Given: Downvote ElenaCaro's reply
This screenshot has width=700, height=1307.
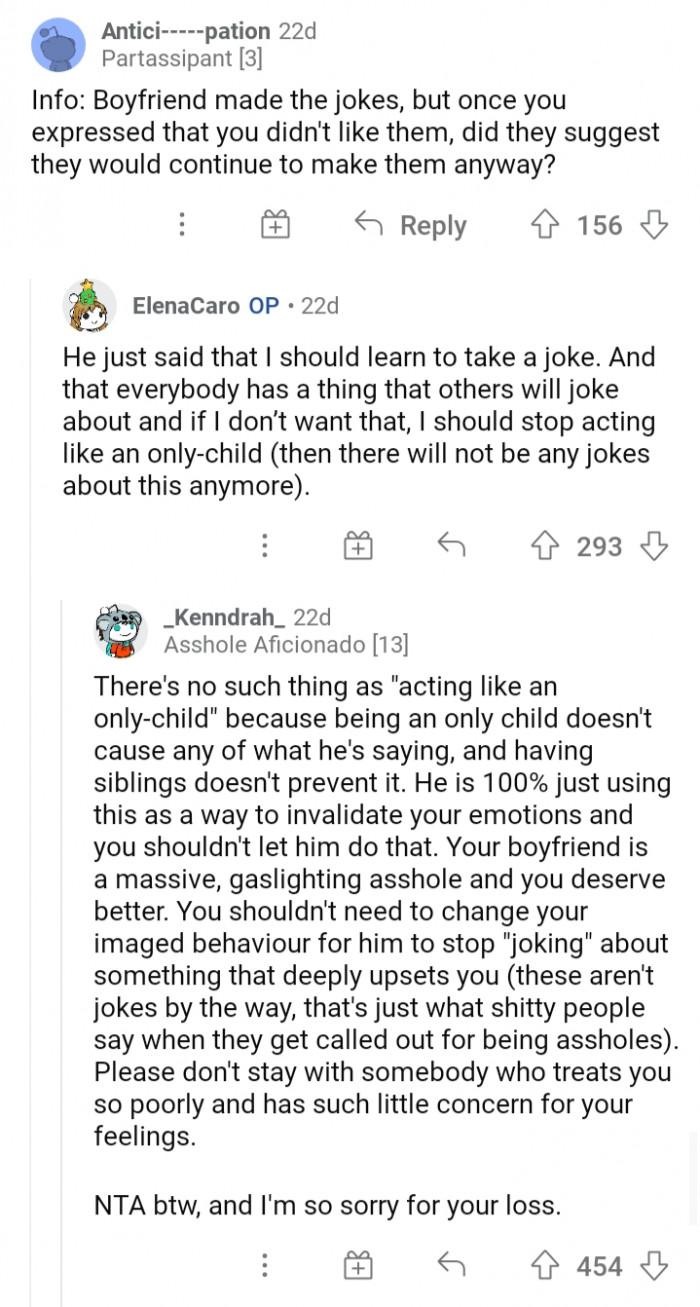Looking at the screenshot, I should 653,546.
